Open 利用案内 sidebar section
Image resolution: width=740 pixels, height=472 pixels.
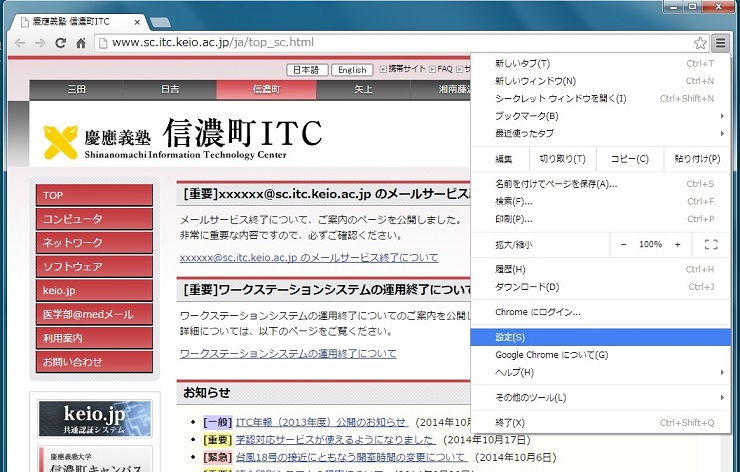click(94, 338)
